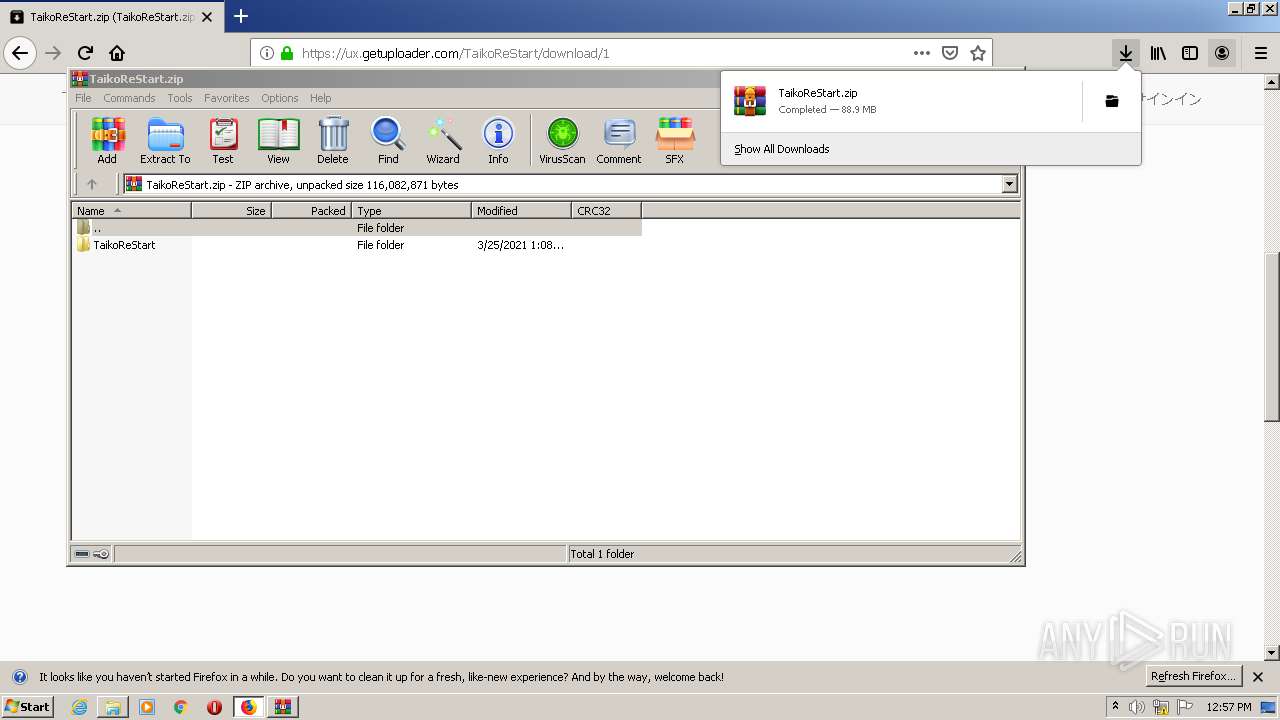Open a new Firefox tab
The width and height of the screenshot is (1280, 720).
[x=241, y=16]
